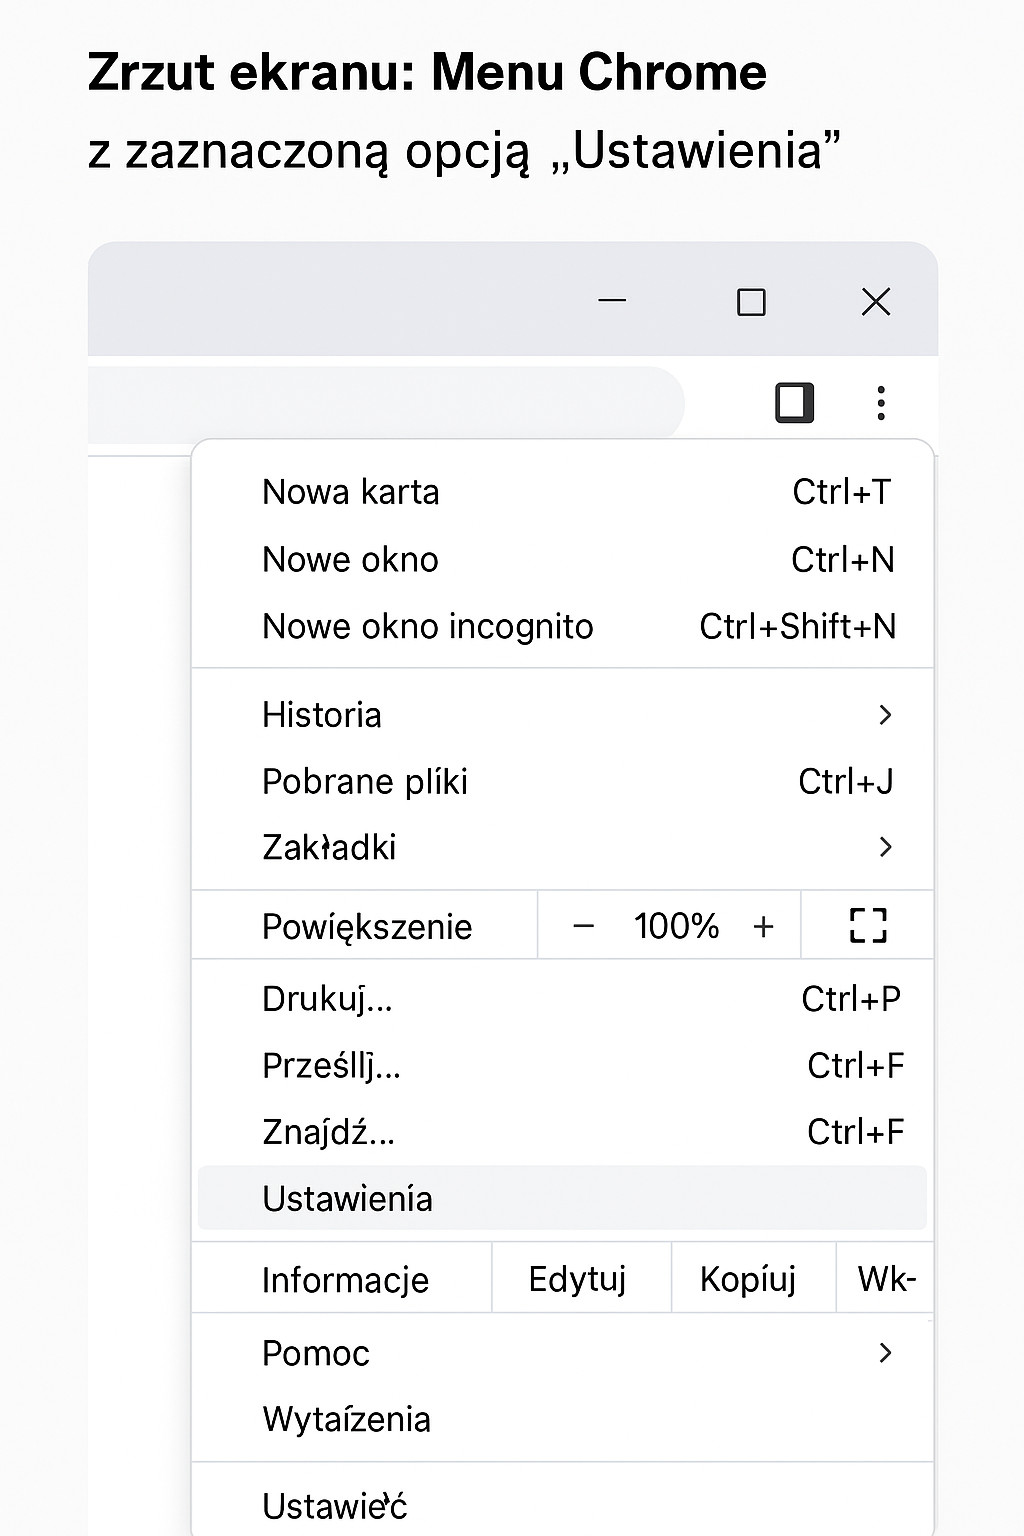Click the Znajdź... menu entry

(328, 1132)
